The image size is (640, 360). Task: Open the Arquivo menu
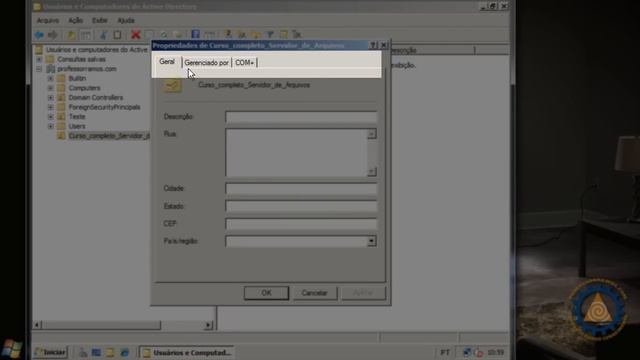point(48,20)
